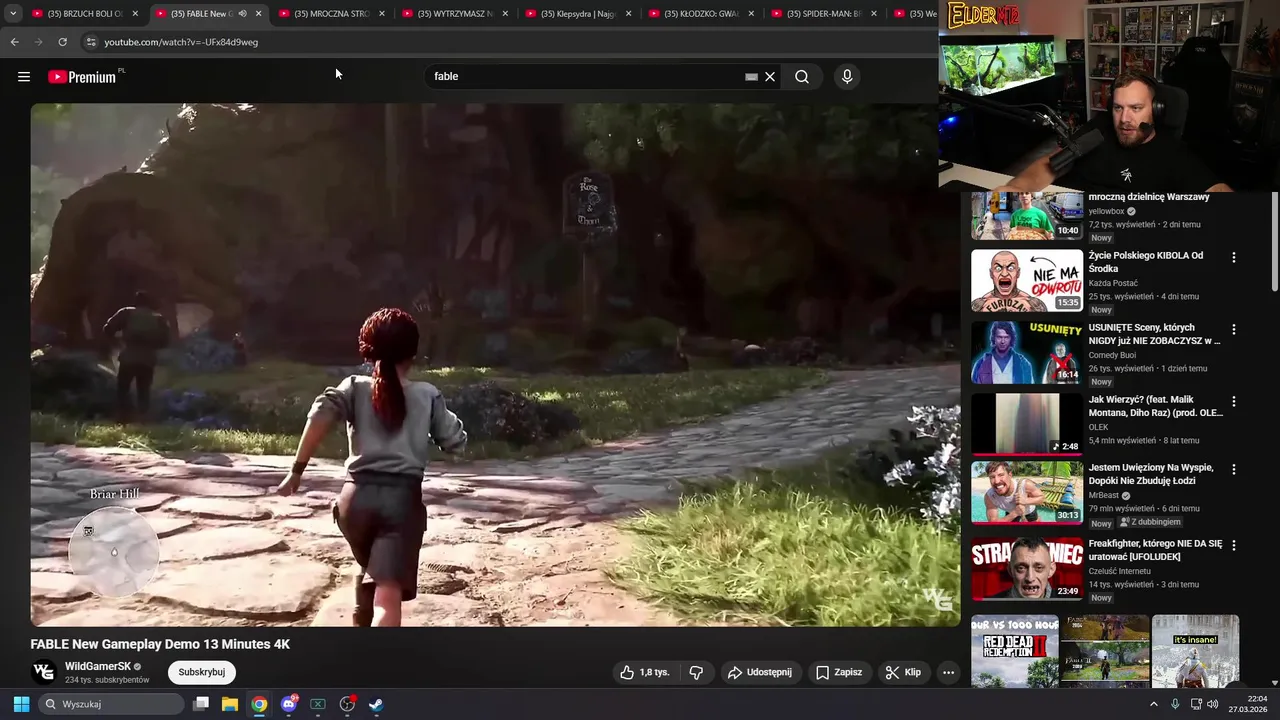Open options menu for Życie Polskiego KIBOLA
The image size is (1280, 720).
click(1233, 257)
